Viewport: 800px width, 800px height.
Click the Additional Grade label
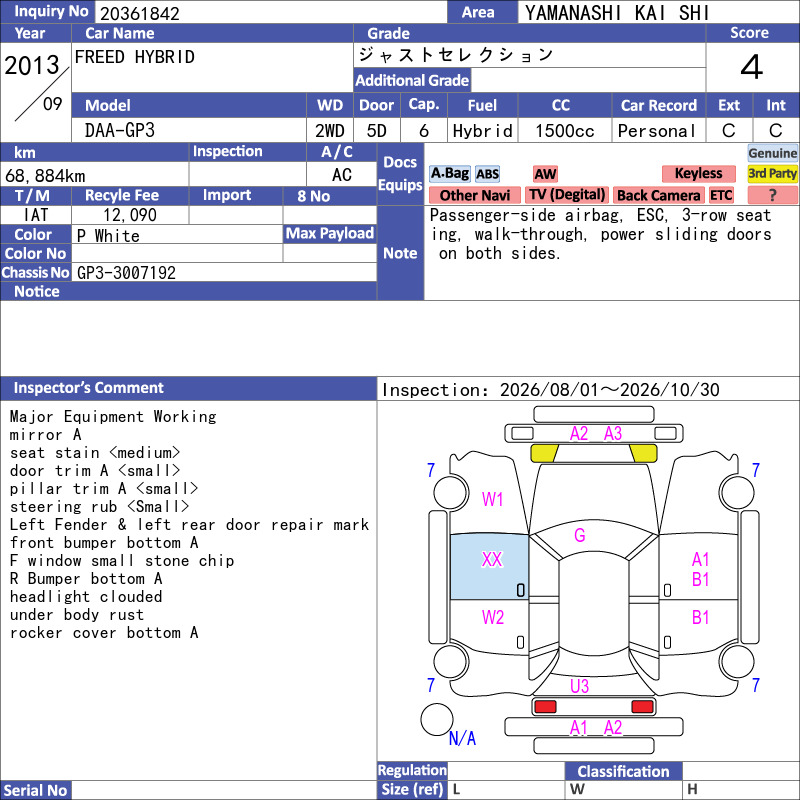(x=412, y=80)
